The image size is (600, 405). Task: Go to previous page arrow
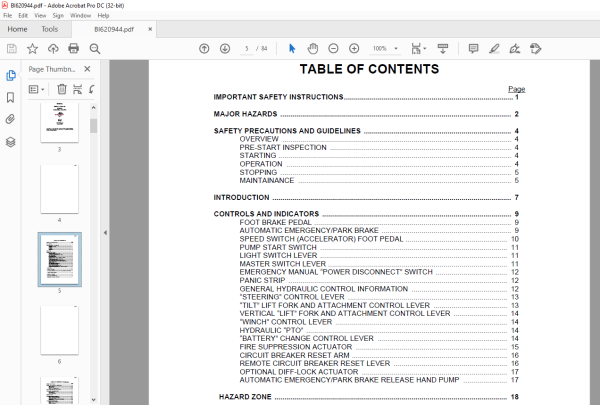[x=204, y=49]
